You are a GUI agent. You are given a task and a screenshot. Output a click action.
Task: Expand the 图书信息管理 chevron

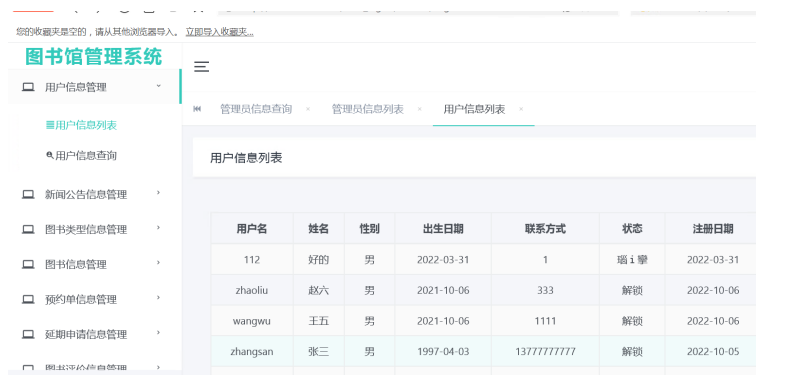(158, 263)
